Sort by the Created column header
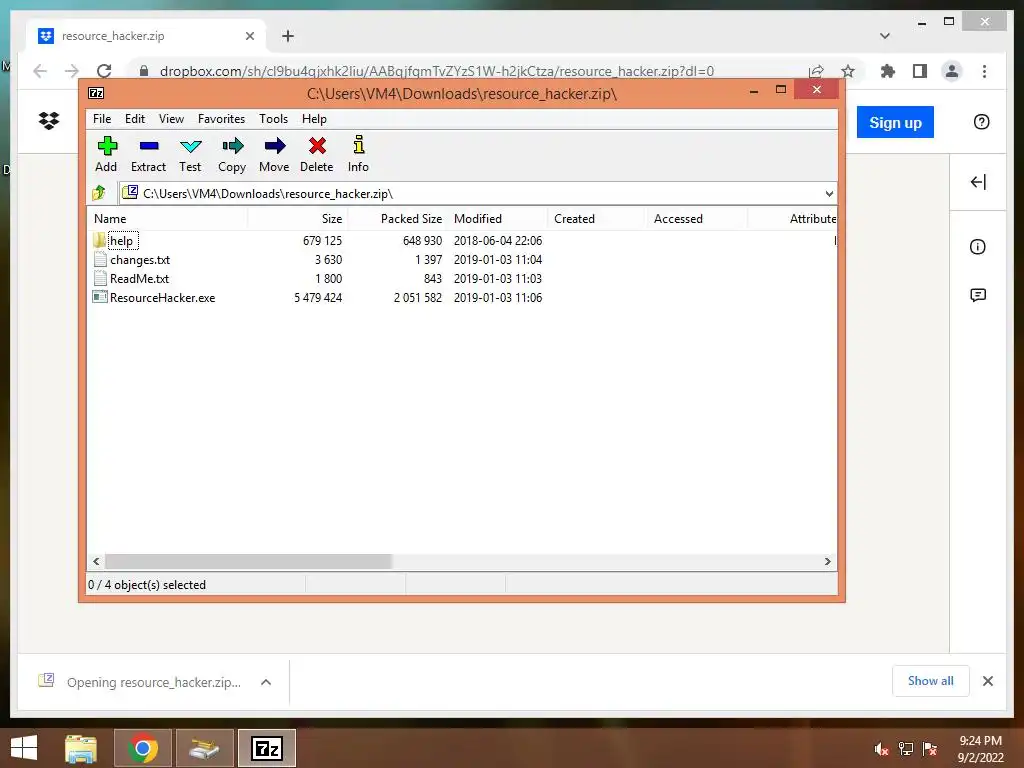 598,219
